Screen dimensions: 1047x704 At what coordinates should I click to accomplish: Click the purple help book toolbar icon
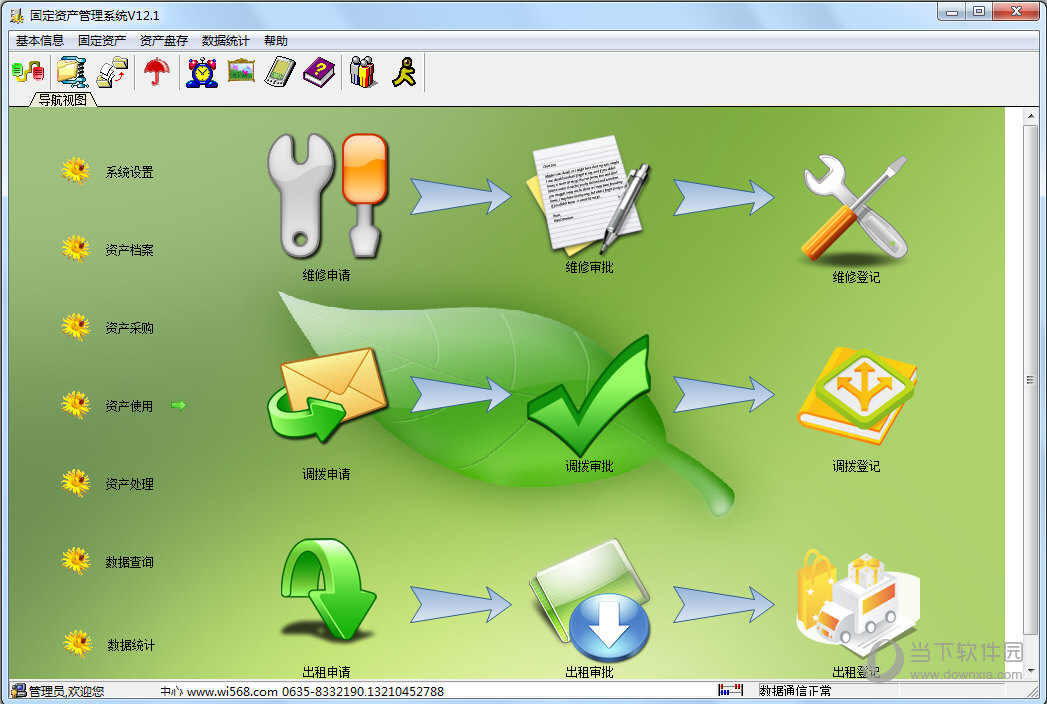click(x=319, y=71)
